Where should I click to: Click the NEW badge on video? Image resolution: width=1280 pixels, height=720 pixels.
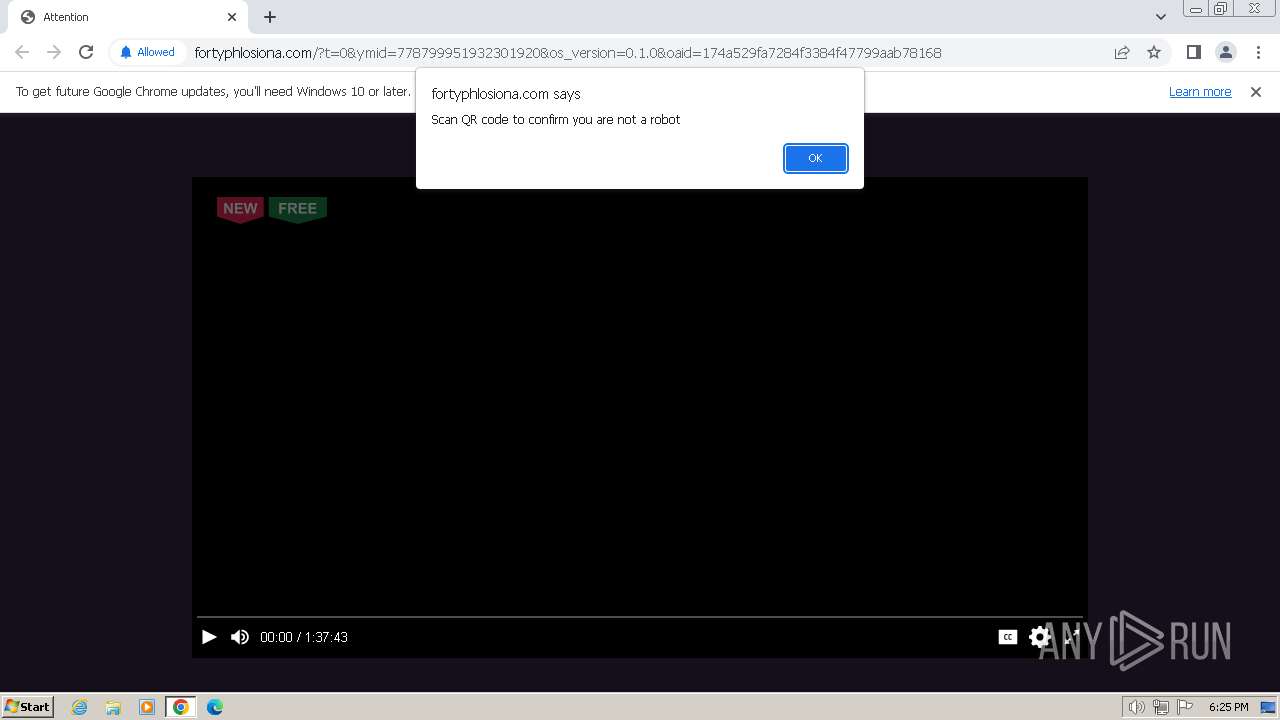pyautogui.click(x=240, y=209)
